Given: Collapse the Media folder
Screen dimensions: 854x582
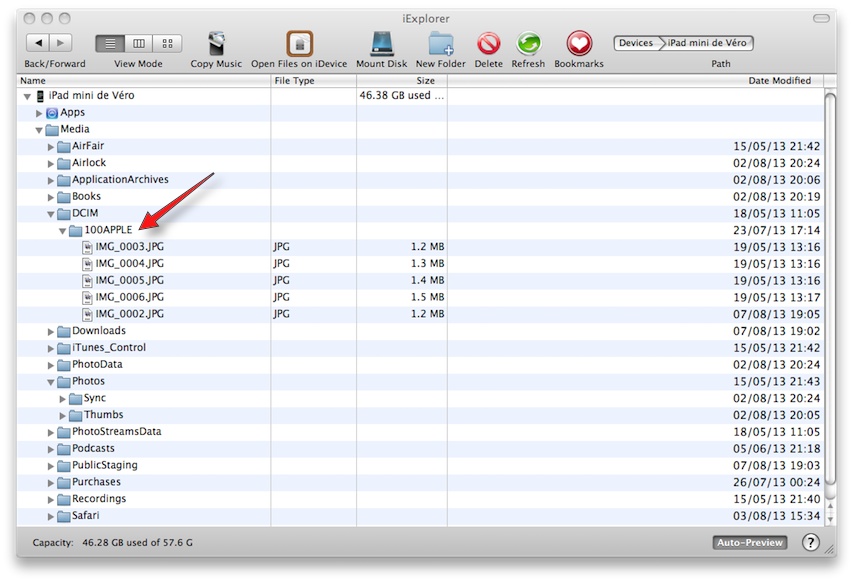Looking at the screenshot, I should (x=39, y=131).
